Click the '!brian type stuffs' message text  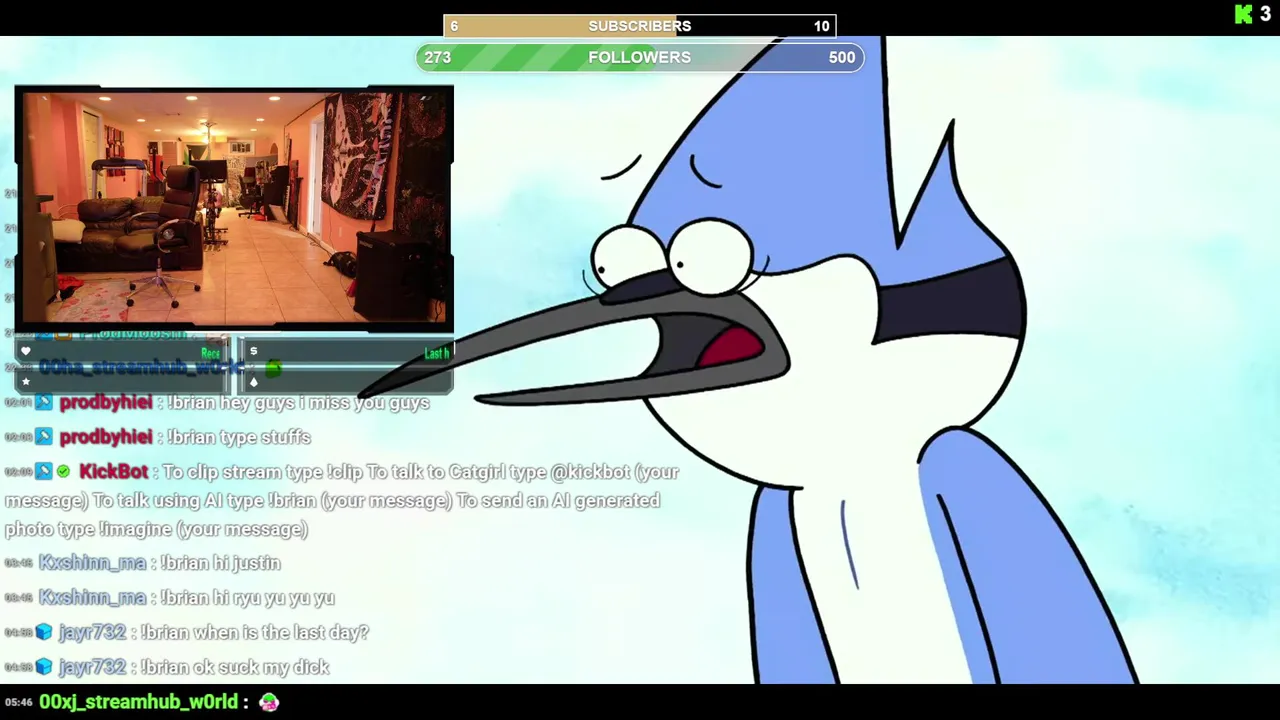[x=238, y=437]
